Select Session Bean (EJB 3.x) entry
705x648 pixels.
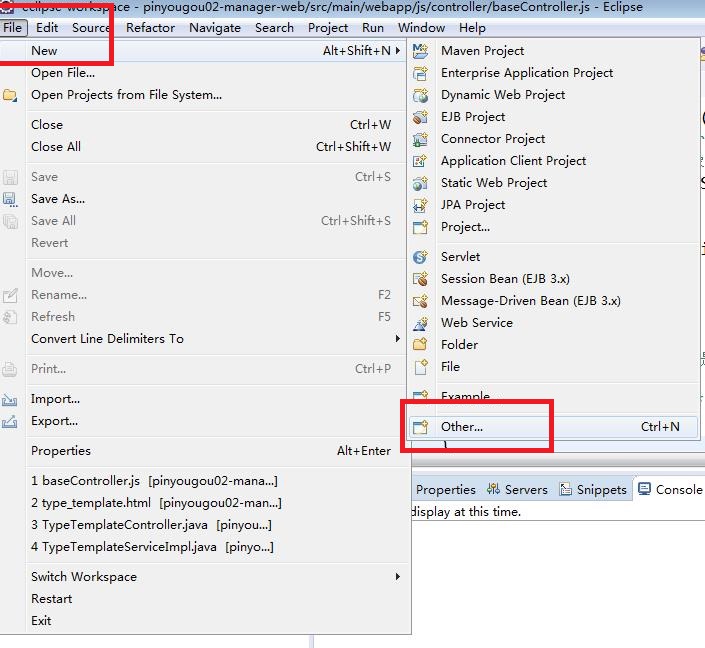point(553,279)
